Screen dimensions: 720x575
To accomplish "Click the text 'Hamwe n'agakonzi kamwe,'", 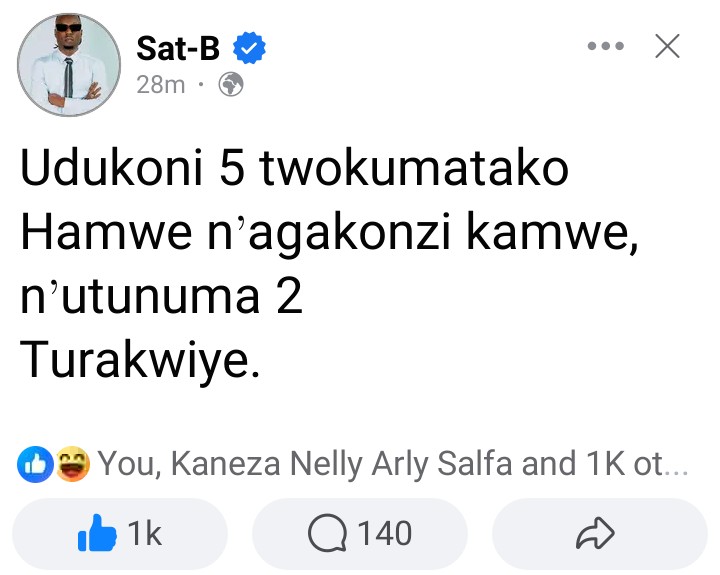I will pos(329,234).
